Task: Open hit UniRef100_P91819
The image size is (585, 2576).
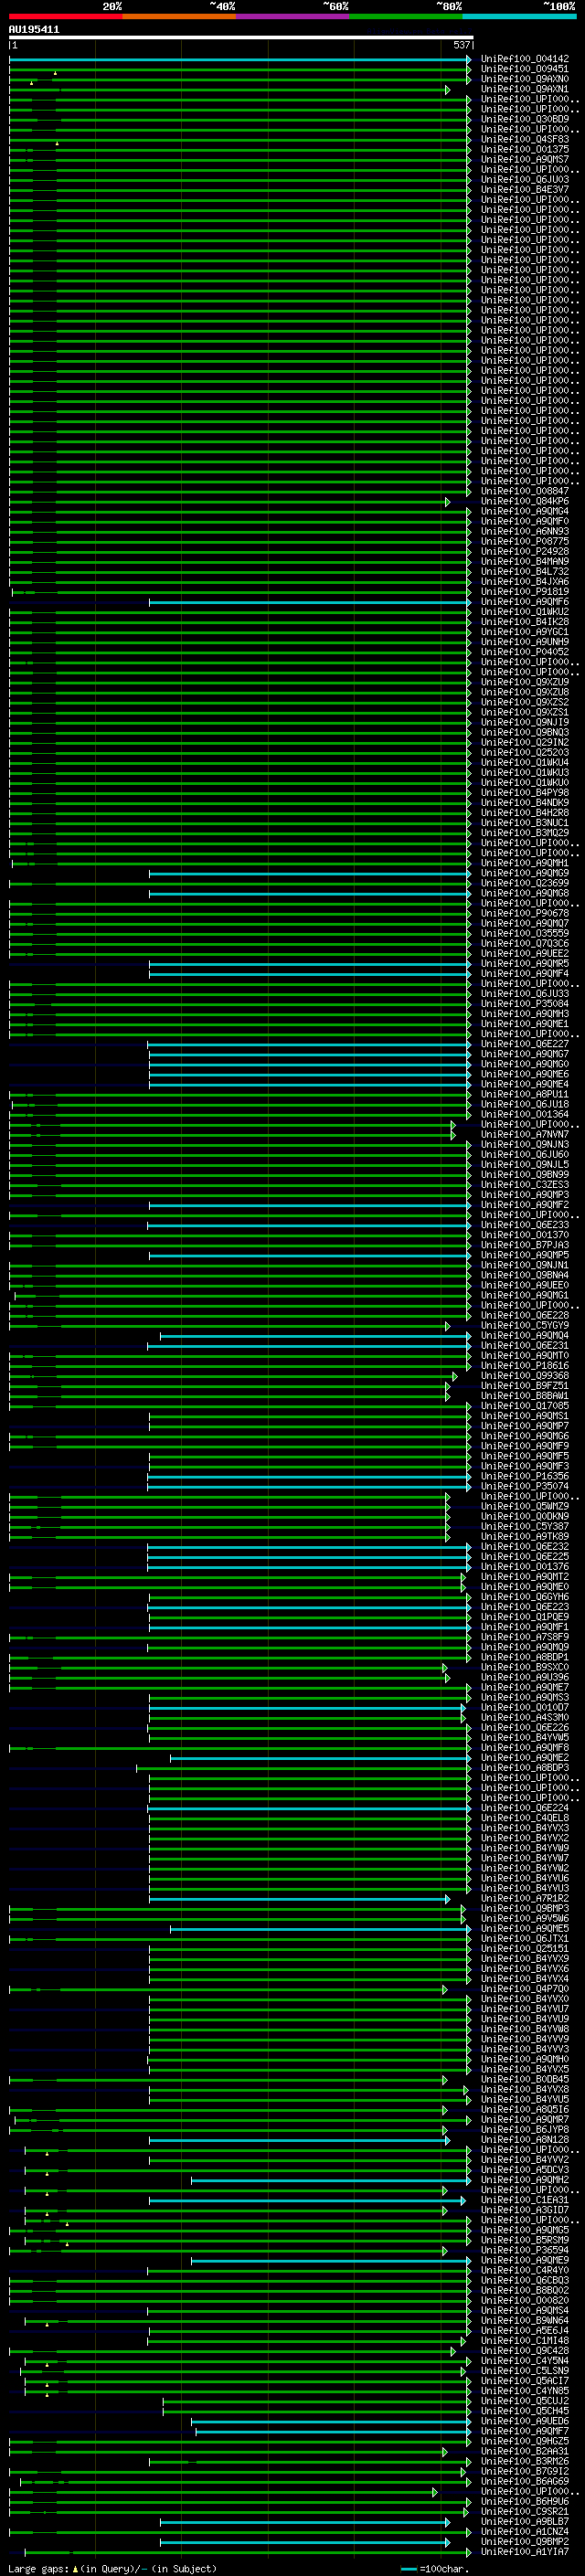Action: 525,591
